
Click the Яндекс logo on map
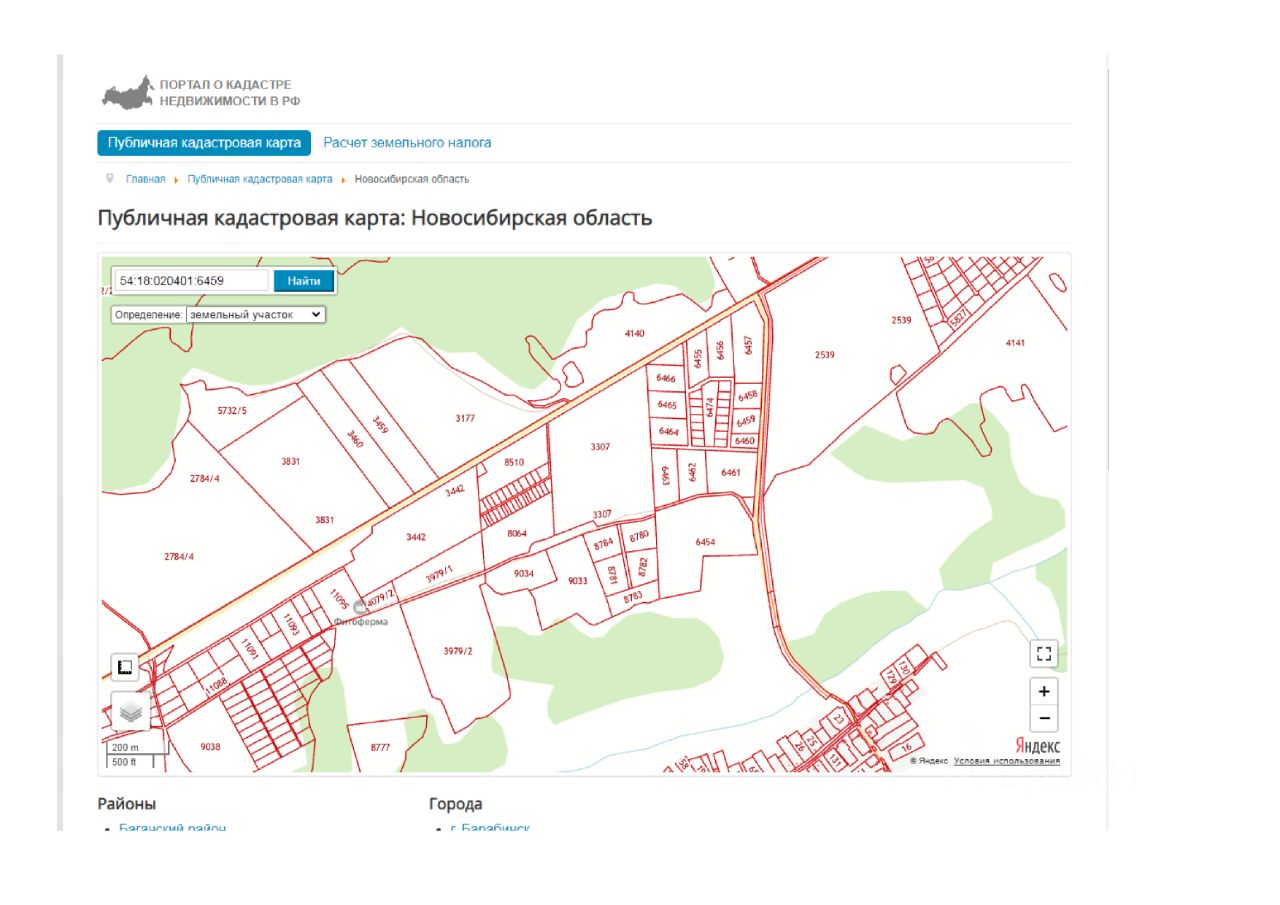pos(1037,746)
